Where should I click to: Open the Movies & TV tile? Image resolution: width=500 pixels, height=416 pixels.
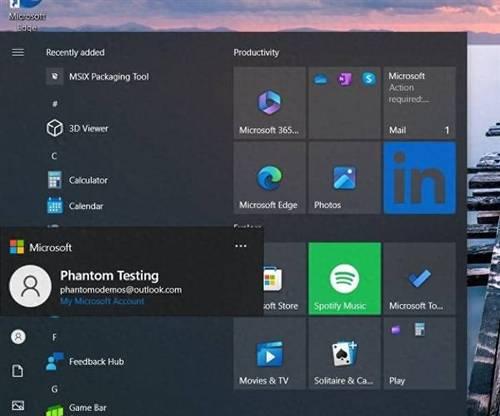coord(270,353)
